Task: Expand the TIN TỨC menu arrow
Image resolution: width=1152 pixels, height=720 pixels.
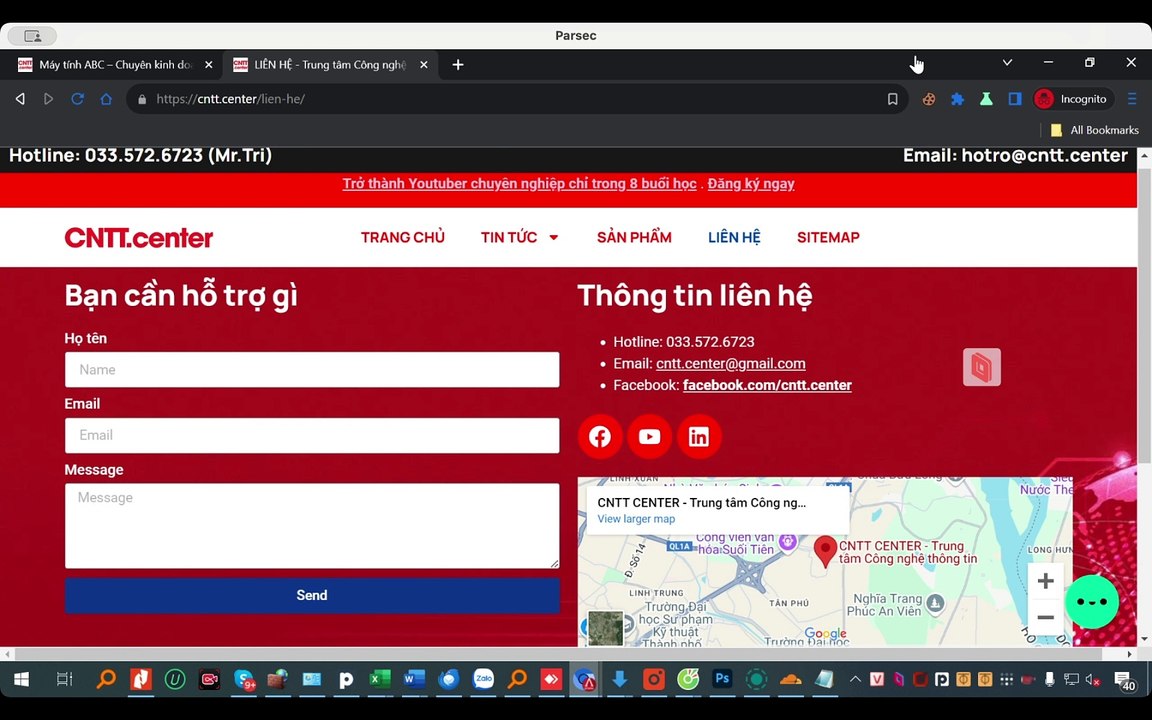Action: [554, 237]
